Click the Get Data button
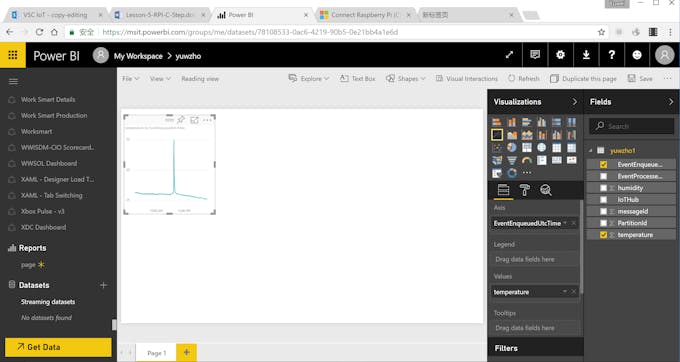Viewport: 680px width, 362px height. coord(58,347)
